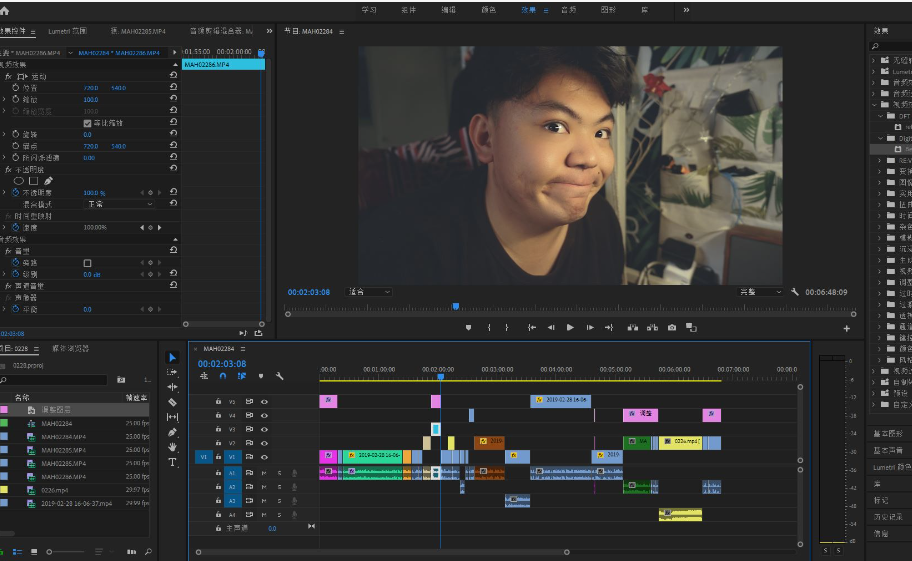The width and height of the screenshot is (912, 561).
Task: Click the Lift button in Program Monitor
Action: point(633,328)
